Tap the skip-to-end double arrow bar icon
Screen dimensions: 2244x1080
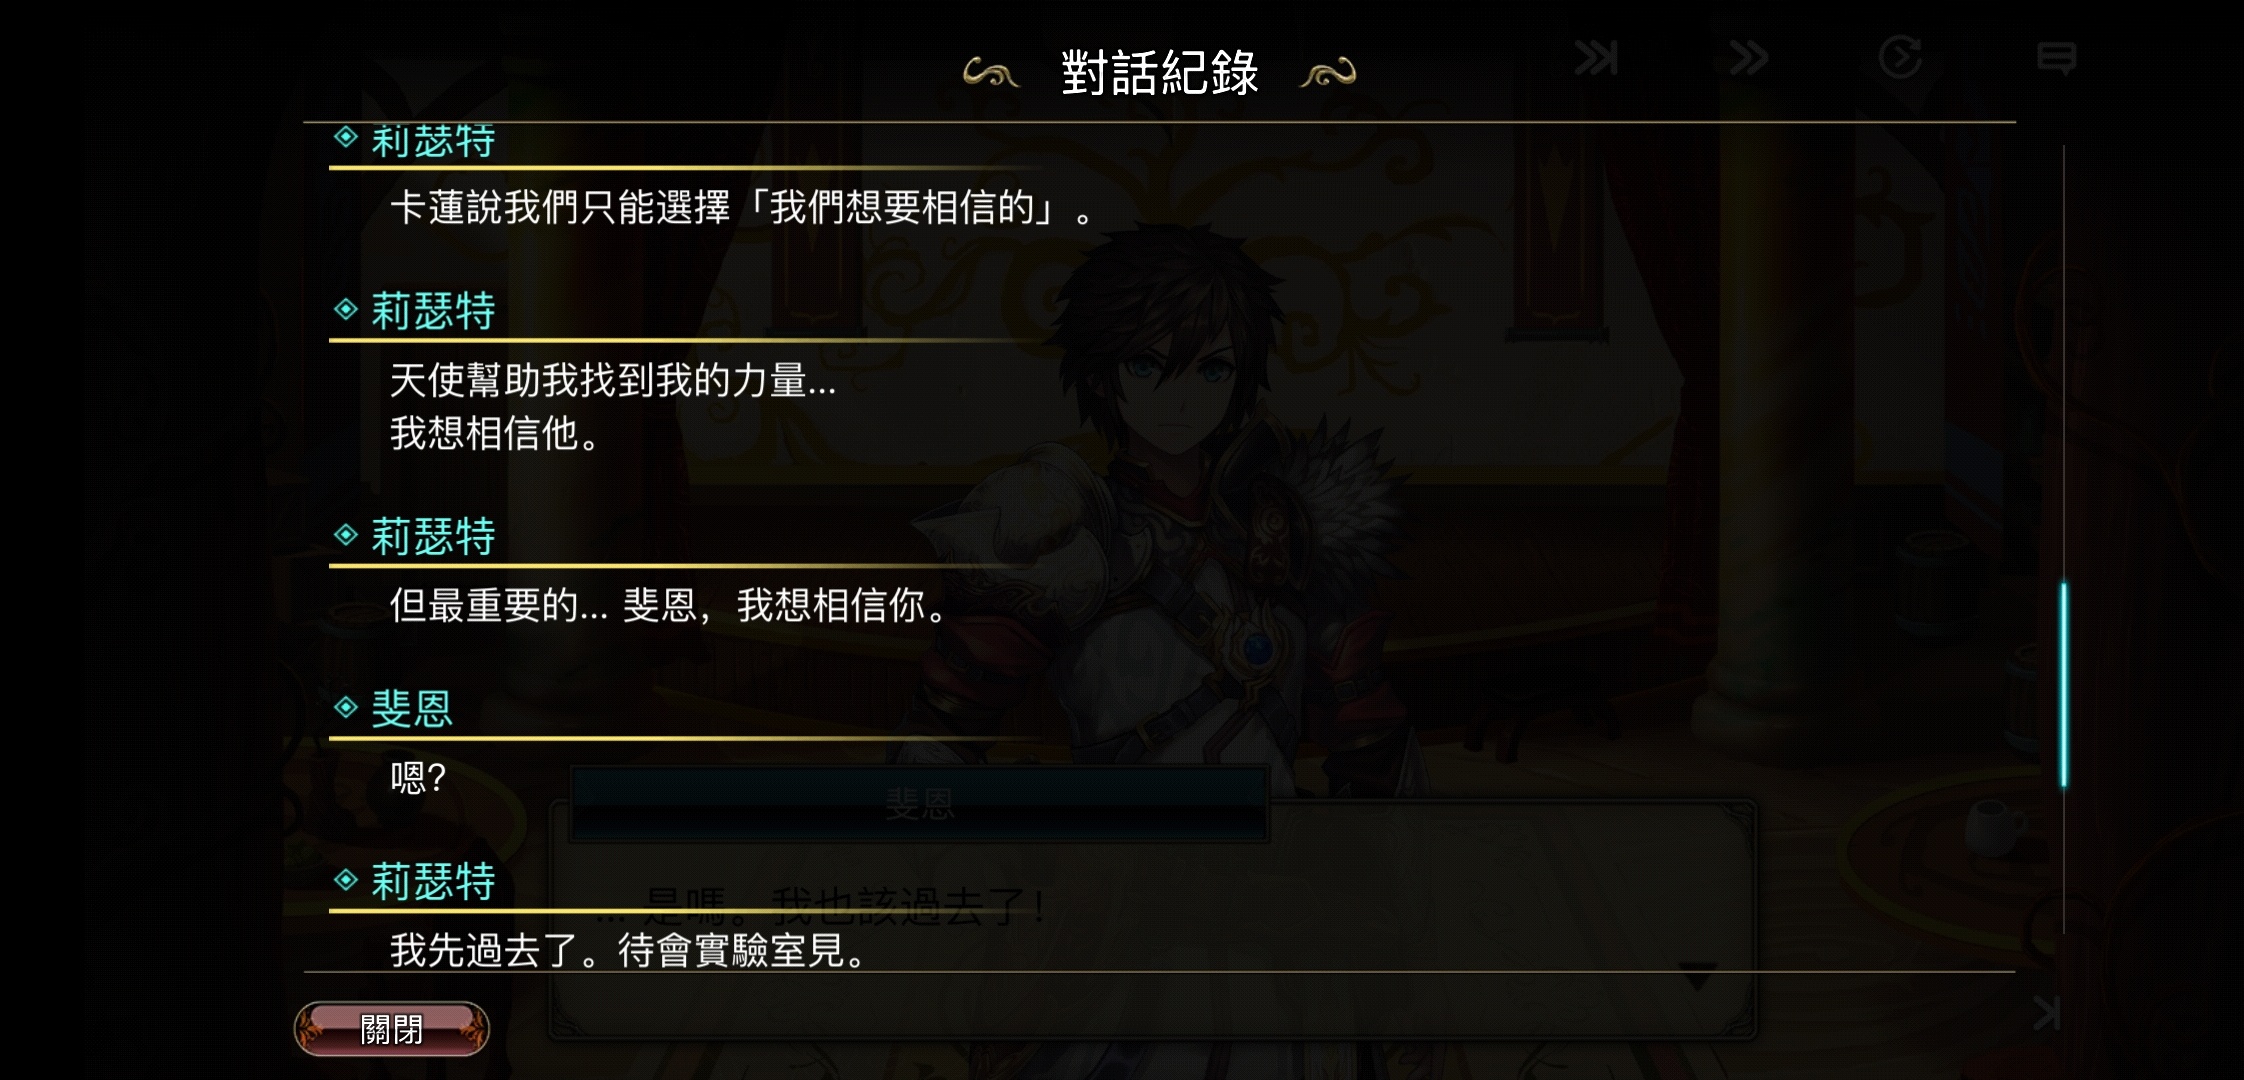point(1596,58)
